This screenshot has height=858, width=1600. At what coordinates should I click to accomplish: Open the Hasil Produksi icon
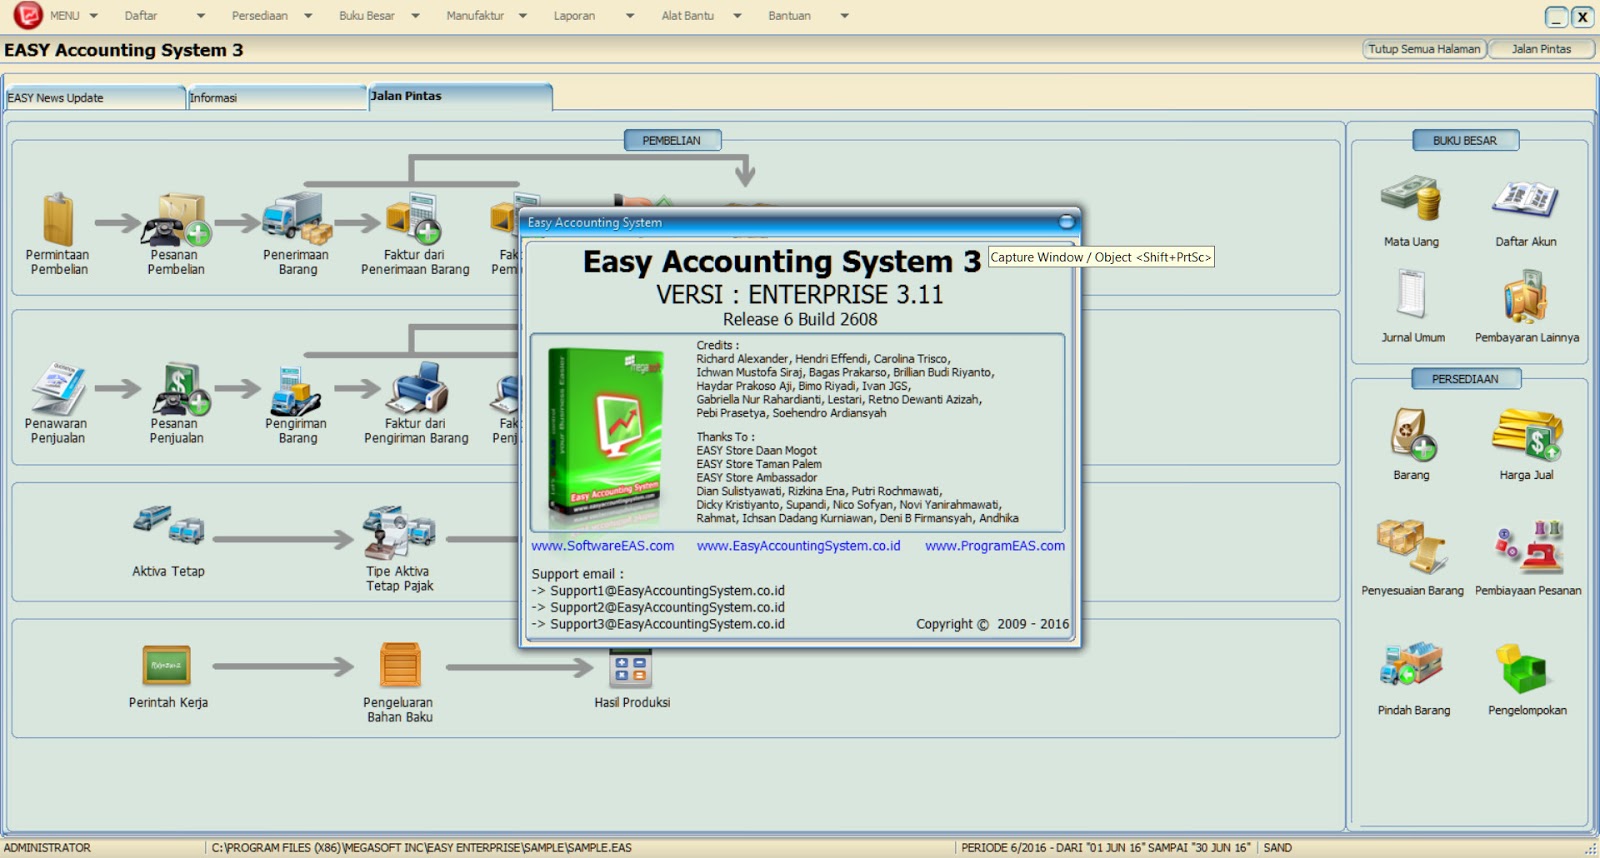pos(631,668)
